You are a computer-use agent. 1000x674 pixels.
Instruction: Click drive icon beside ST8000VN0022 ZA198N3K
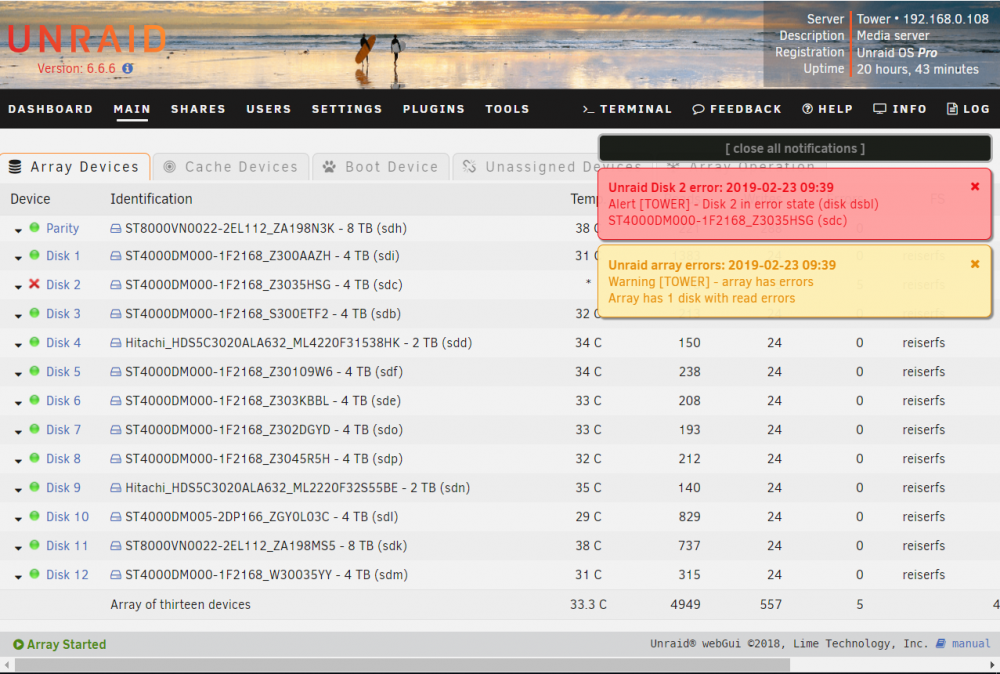[115, 228]
